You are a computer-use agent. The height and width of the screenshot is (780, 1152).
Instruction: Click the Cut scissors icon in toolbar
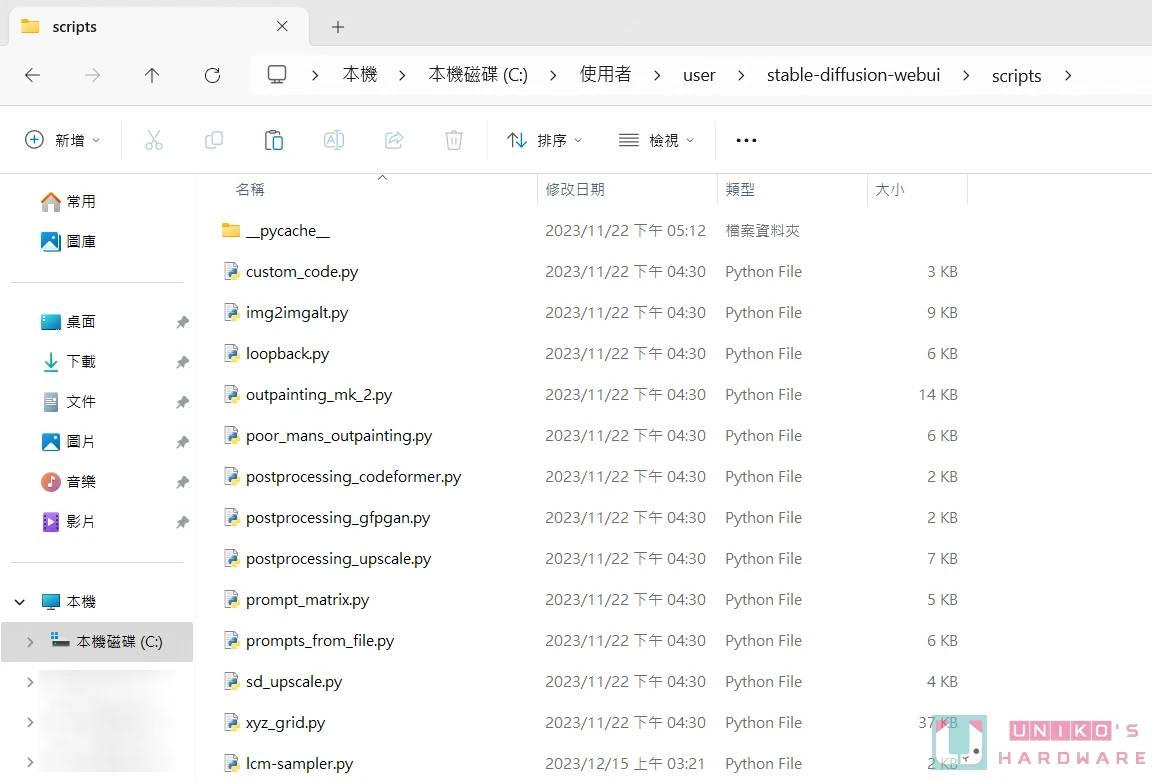click(x=153, y=140)
